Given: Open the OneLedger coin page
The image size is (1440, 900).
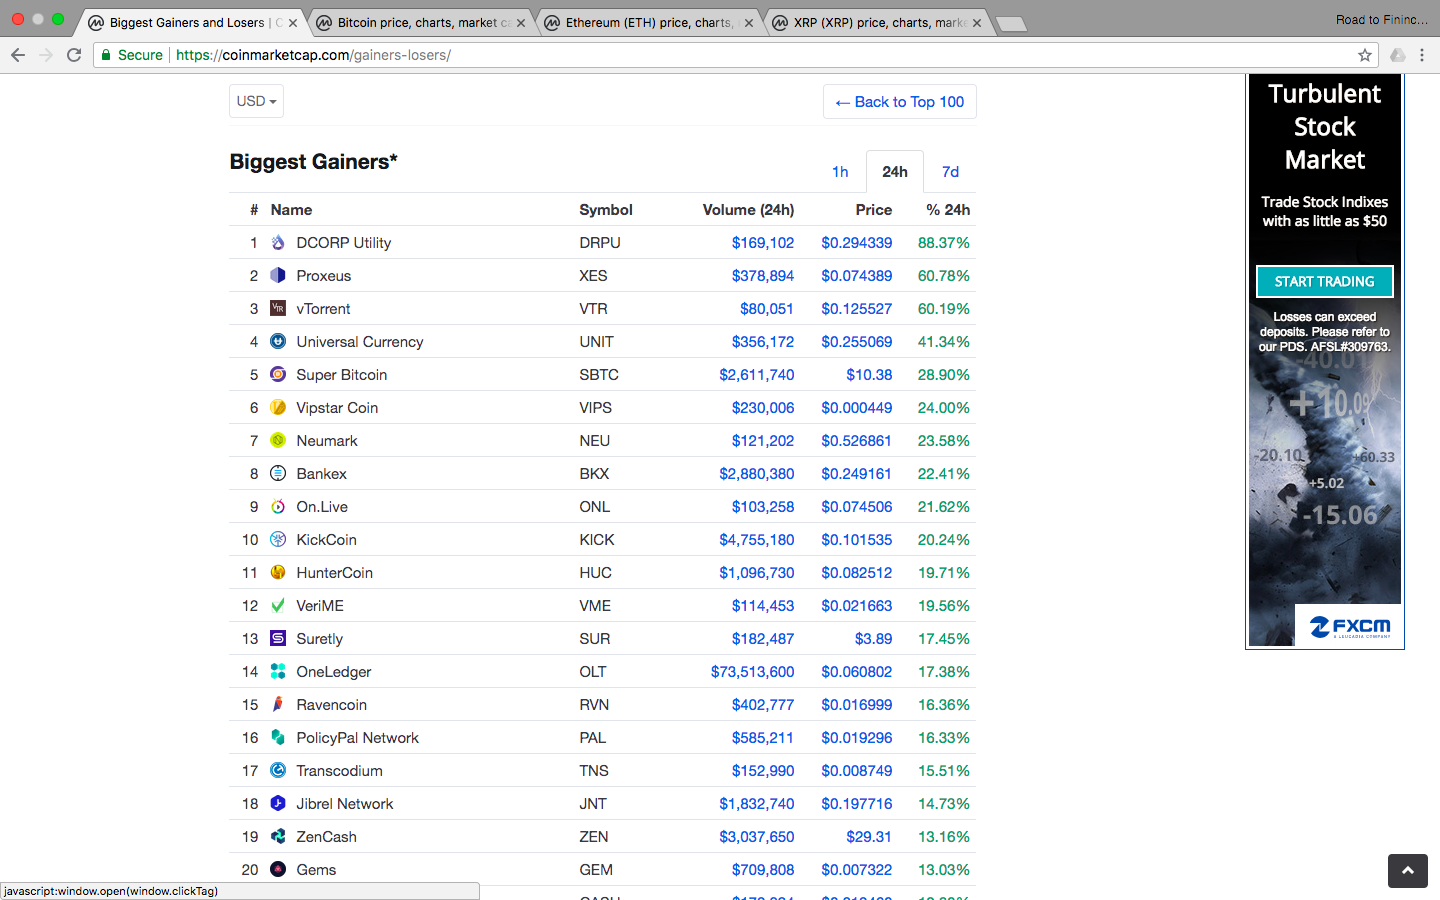Looking at the screenshot, I should [x=333, y=672].
